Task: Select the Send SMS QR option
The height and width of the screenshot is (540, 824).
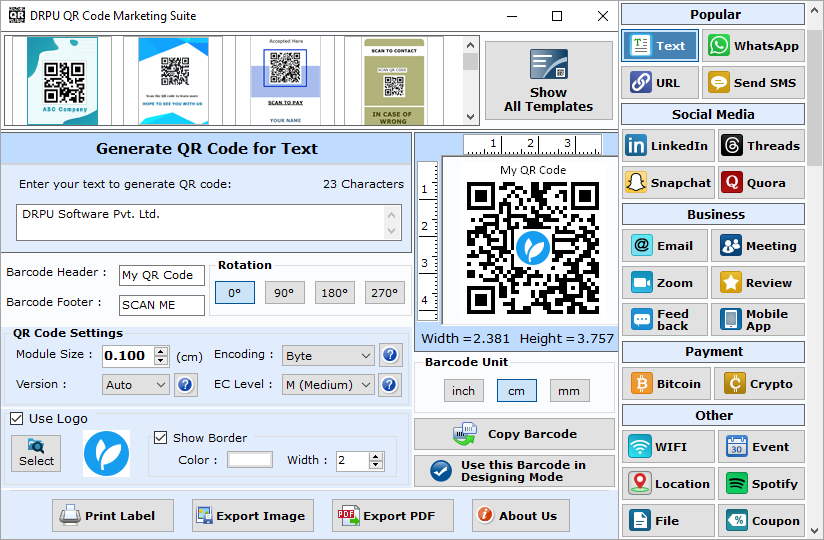Action: (753, 82)
